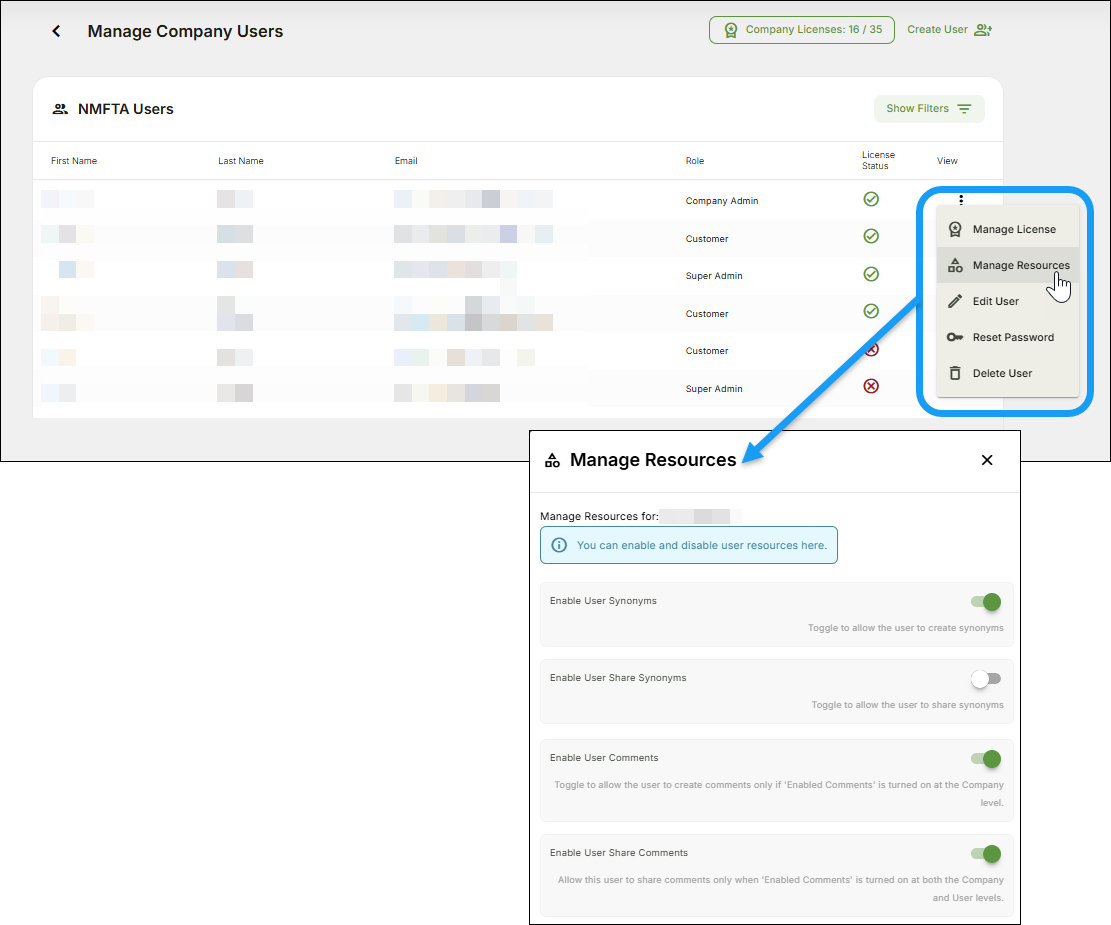Click the green license status check on the first row
Screen dimensions: 1111x925
tap(870, 198)
